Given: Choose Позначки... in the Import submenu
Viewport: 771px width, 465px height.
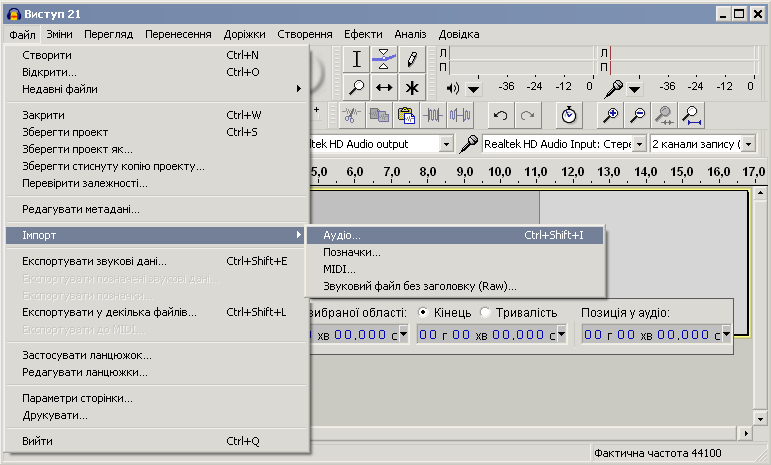Looking at the screenshot, I should [x=455, y=252].
